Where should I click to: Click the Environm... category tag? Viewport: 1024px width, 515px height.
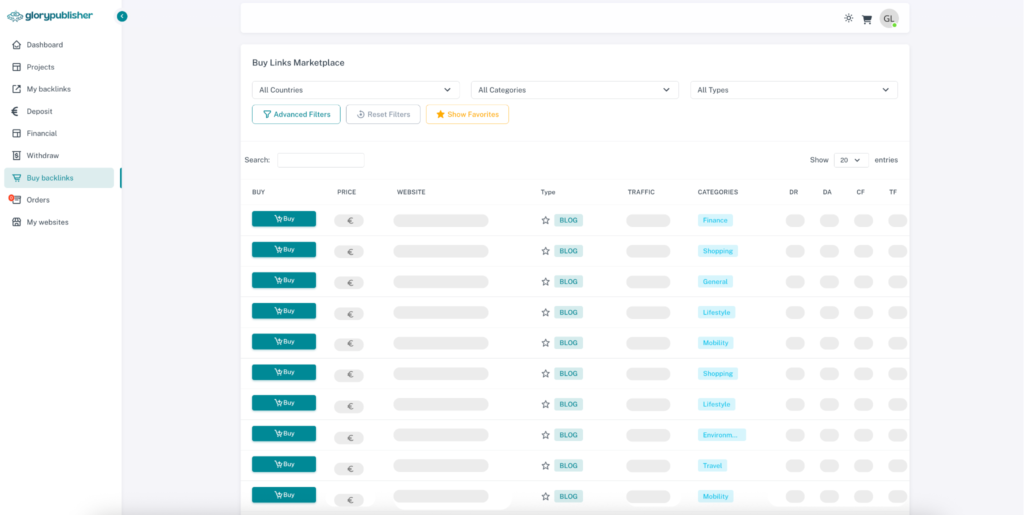722,435
